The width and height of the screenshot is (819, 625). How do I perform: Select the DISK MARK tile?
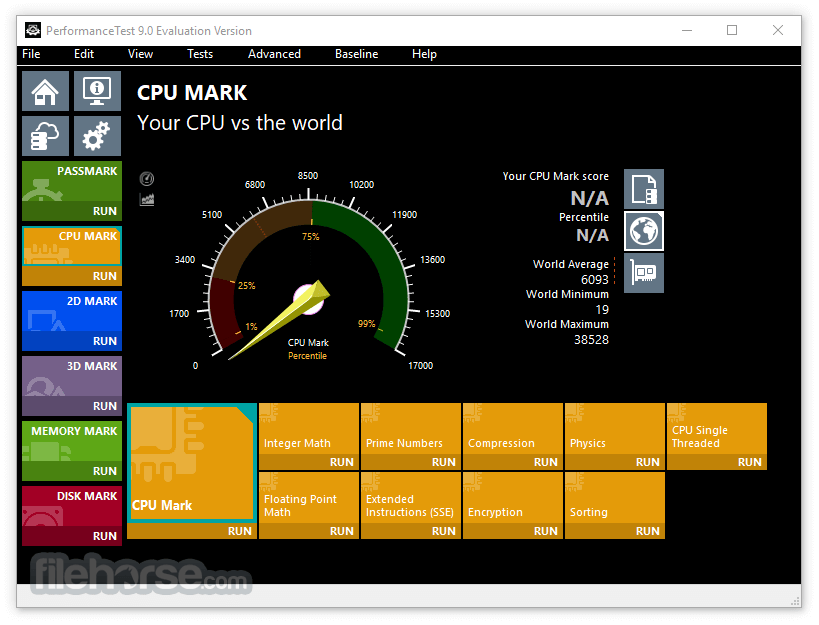tap(72, 506)
